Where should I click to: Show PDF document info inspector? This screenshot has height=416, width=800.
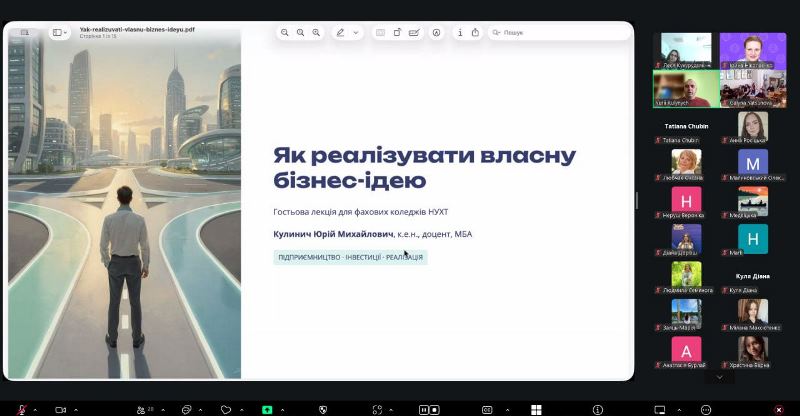(459, 33)
